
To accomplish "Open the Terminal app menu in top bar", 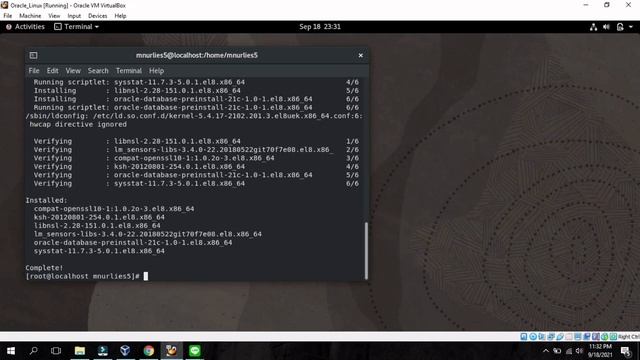I will point(77,27).
